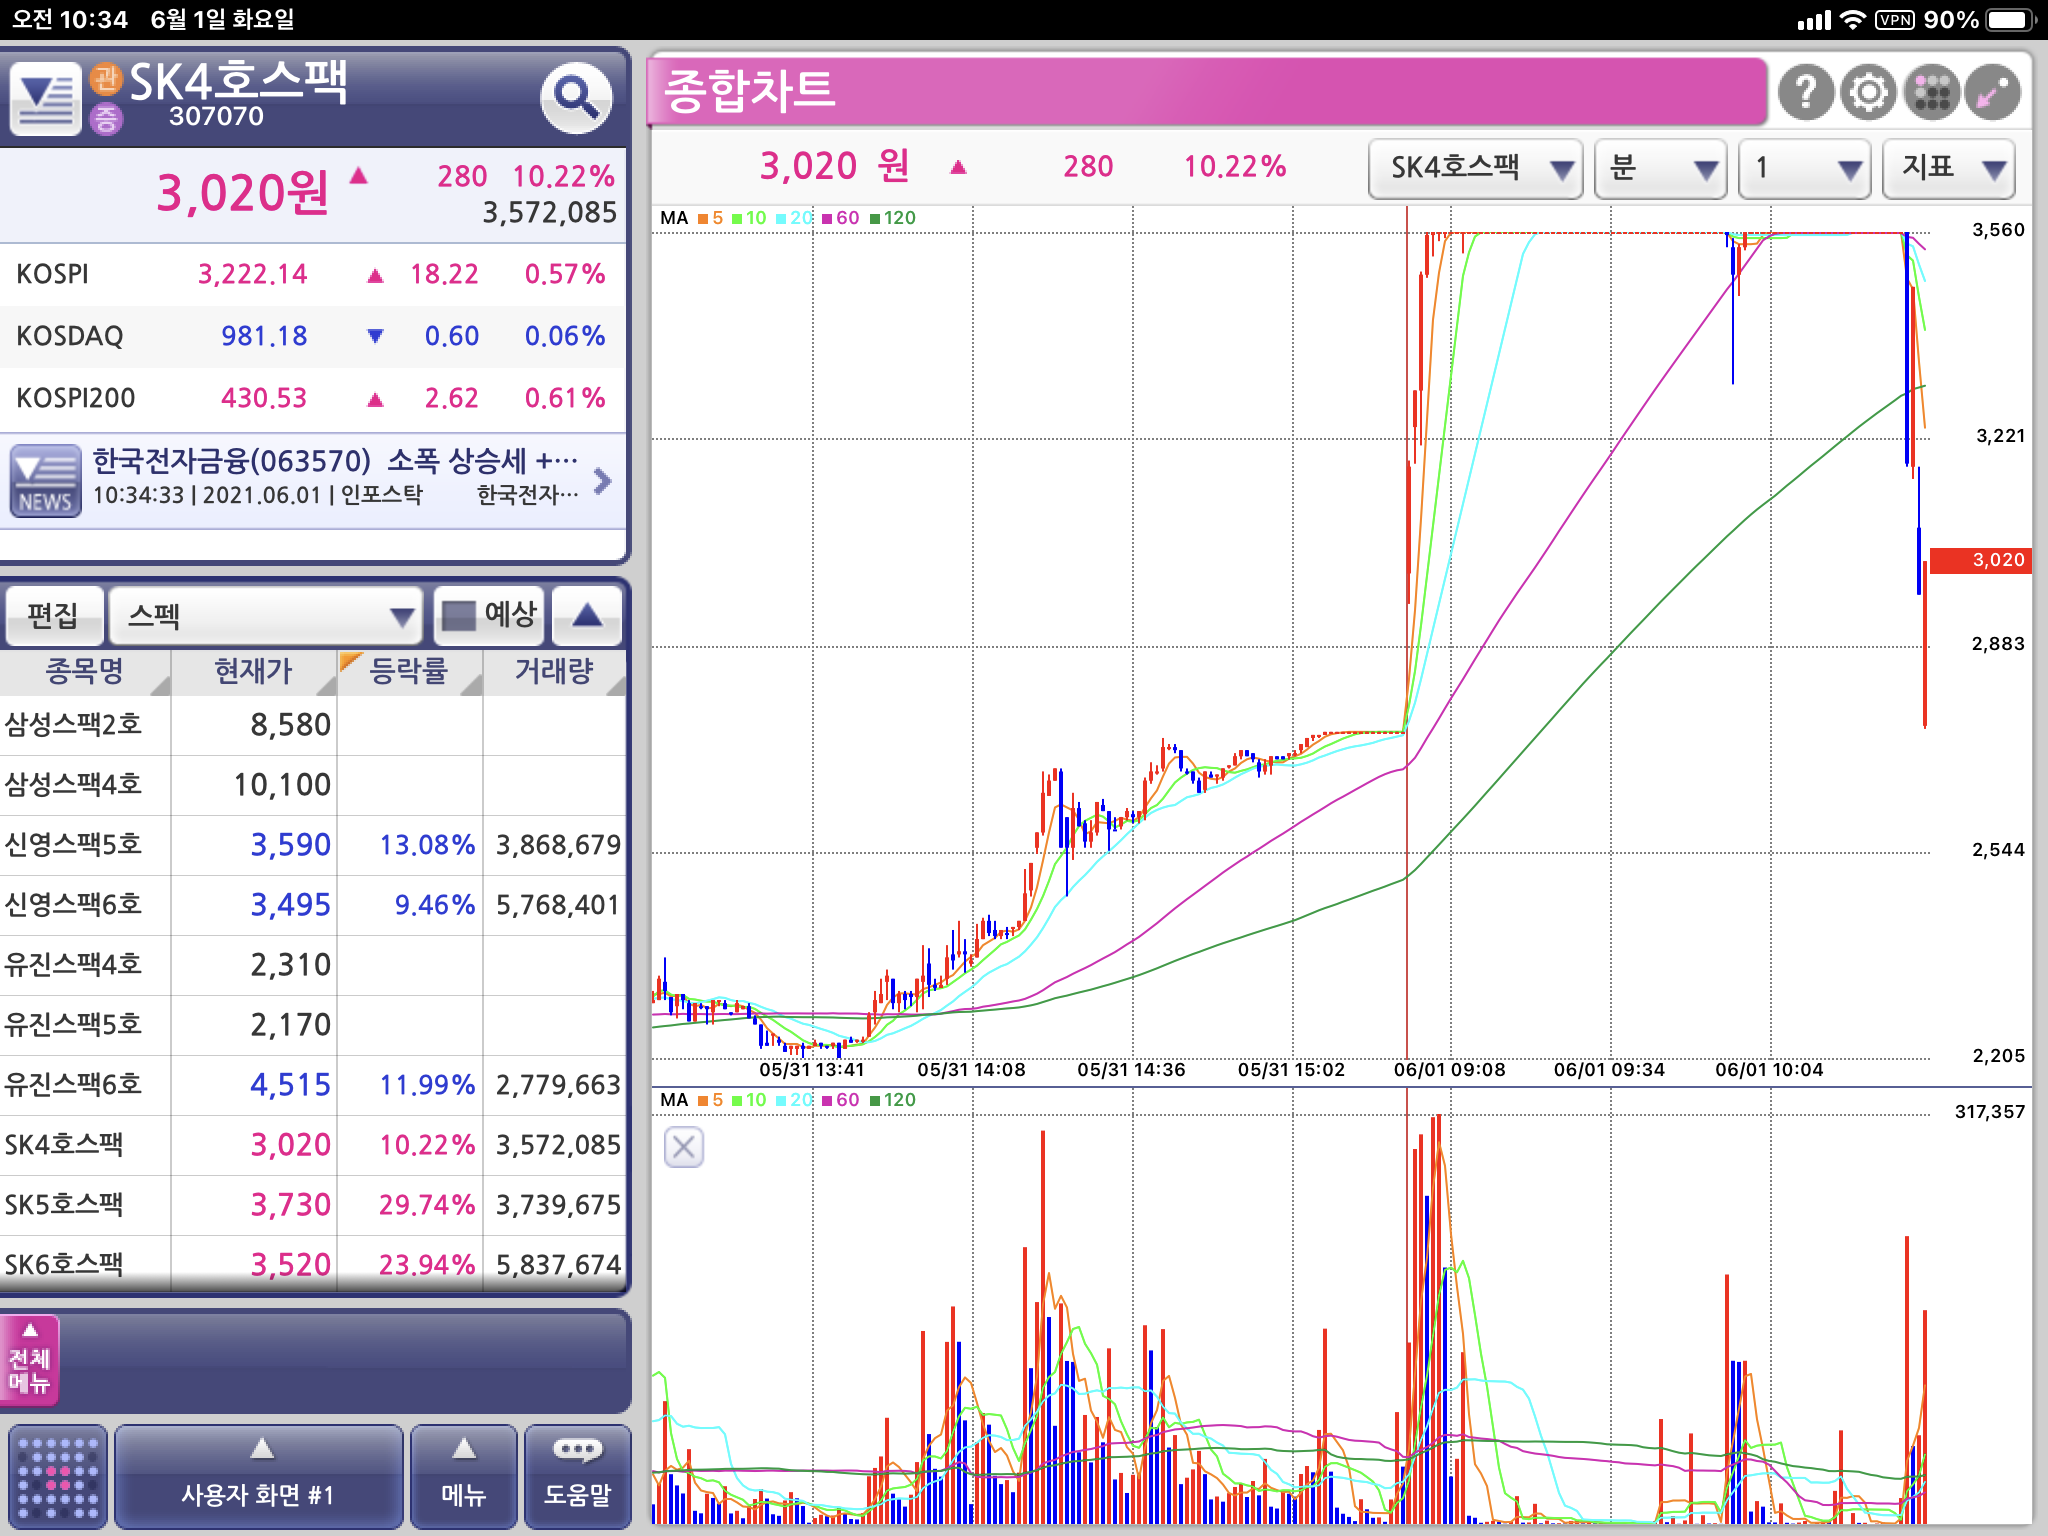Open the news icon next to headline
This screenshot has width=2048, height=1536.
[x=45, y=480]
